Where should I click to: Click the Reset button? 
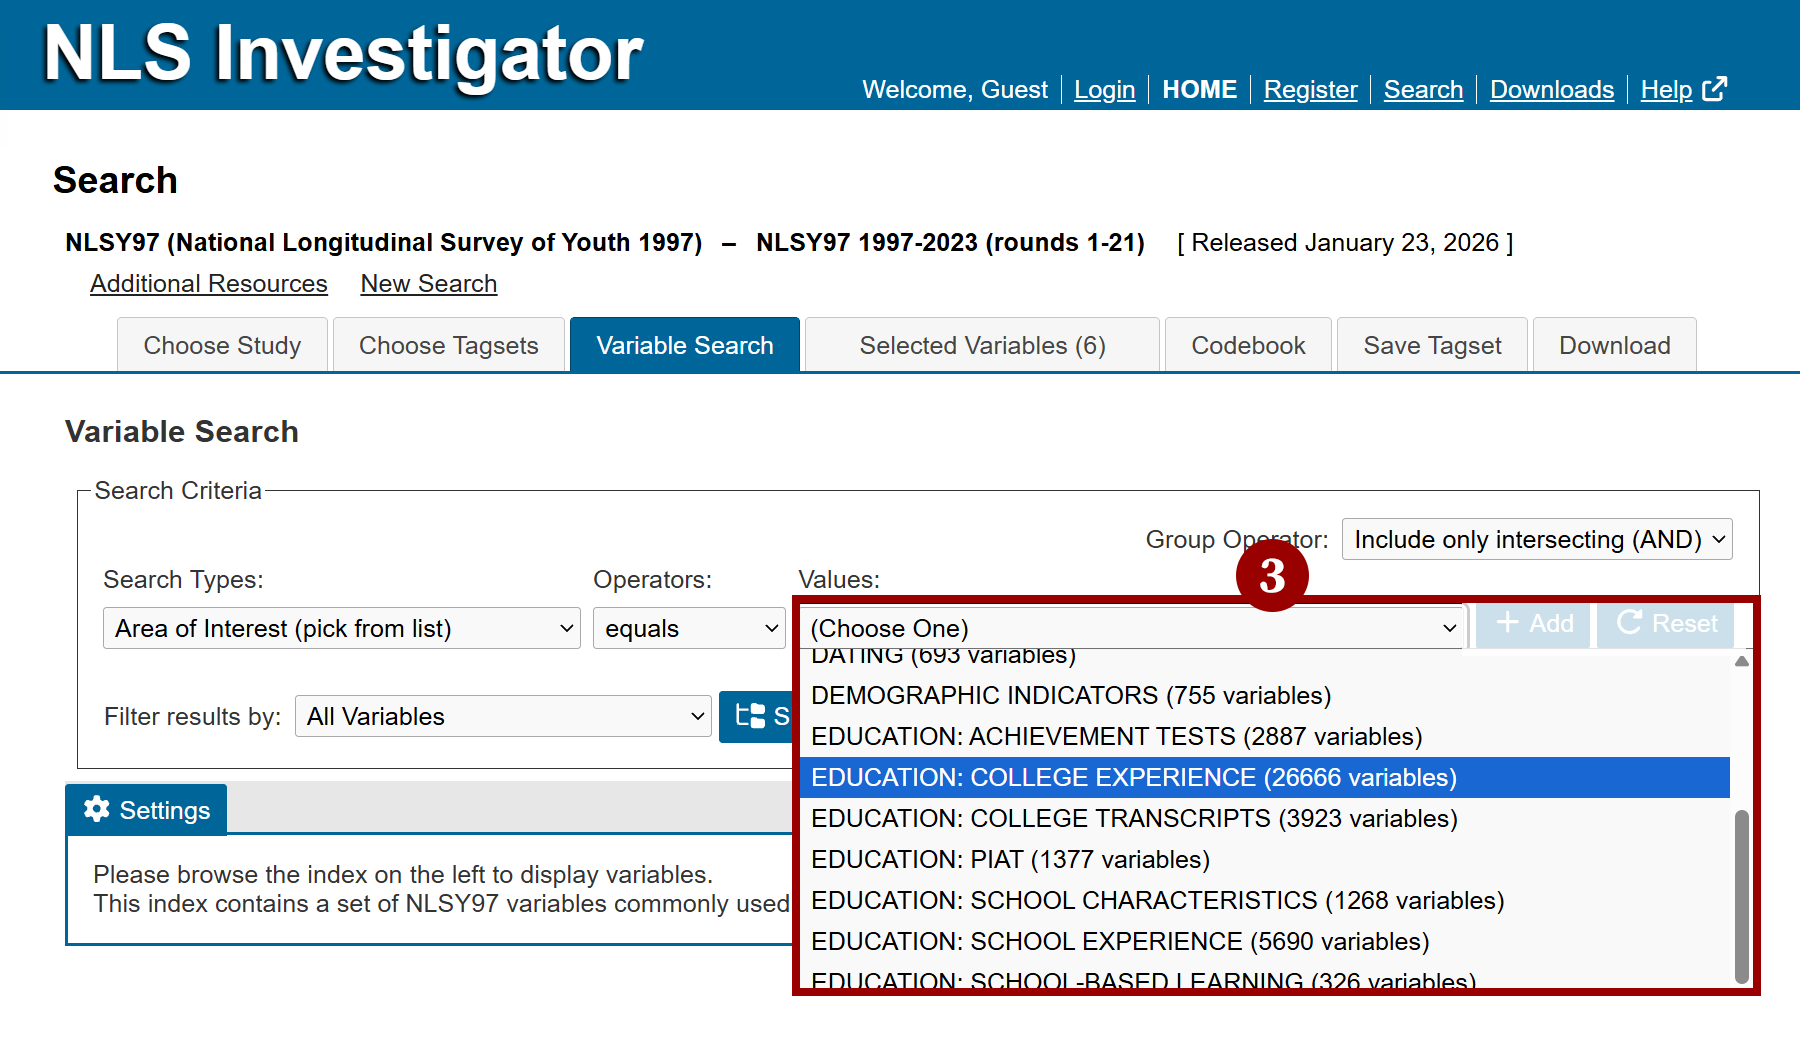click(1666, 623)
